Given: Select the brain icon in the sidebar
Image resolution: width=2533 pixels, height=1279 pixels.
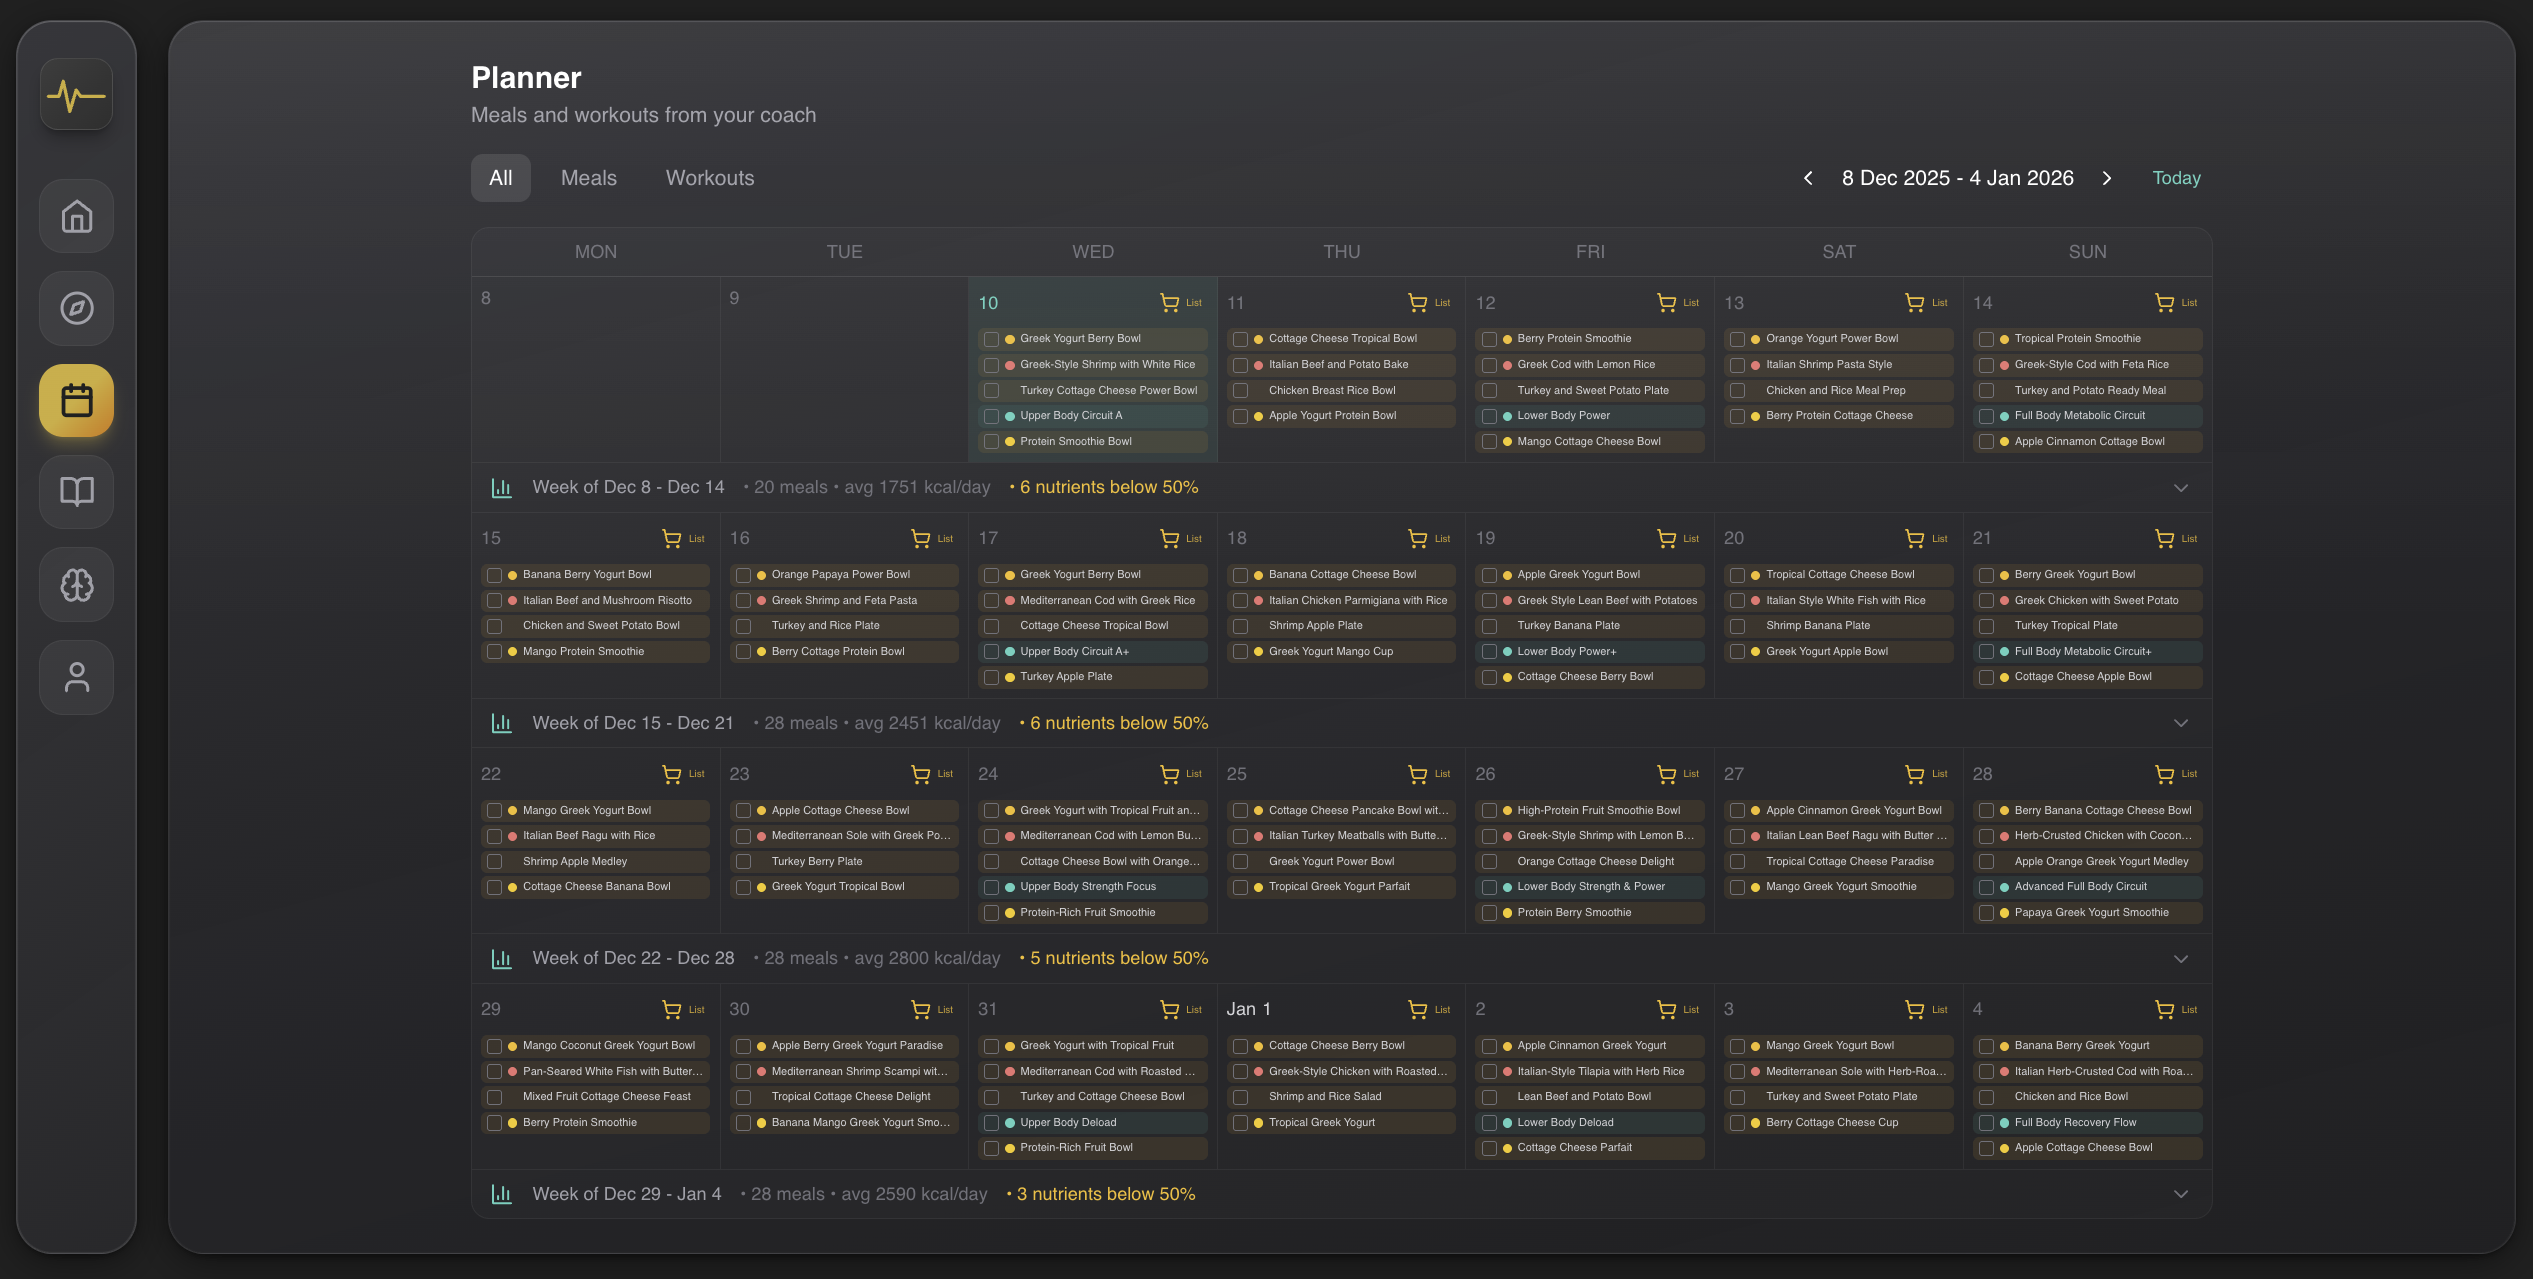Looking at the screenshot, I should 76,584.
